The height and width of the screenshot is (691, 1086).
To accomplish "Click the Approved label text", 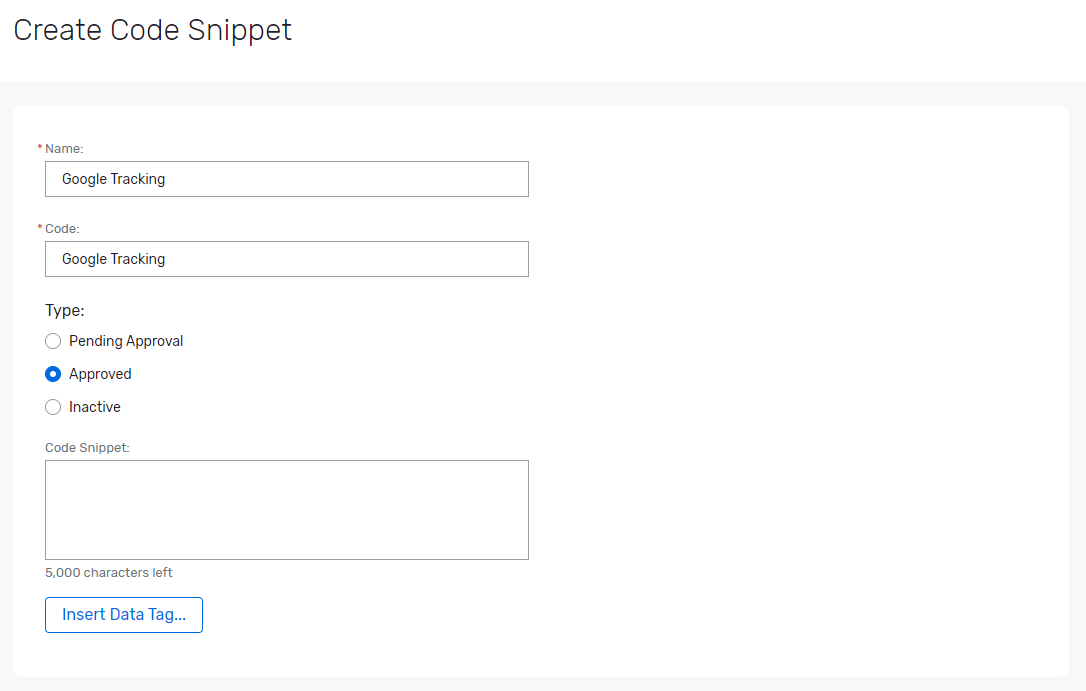I will point(99,374).
